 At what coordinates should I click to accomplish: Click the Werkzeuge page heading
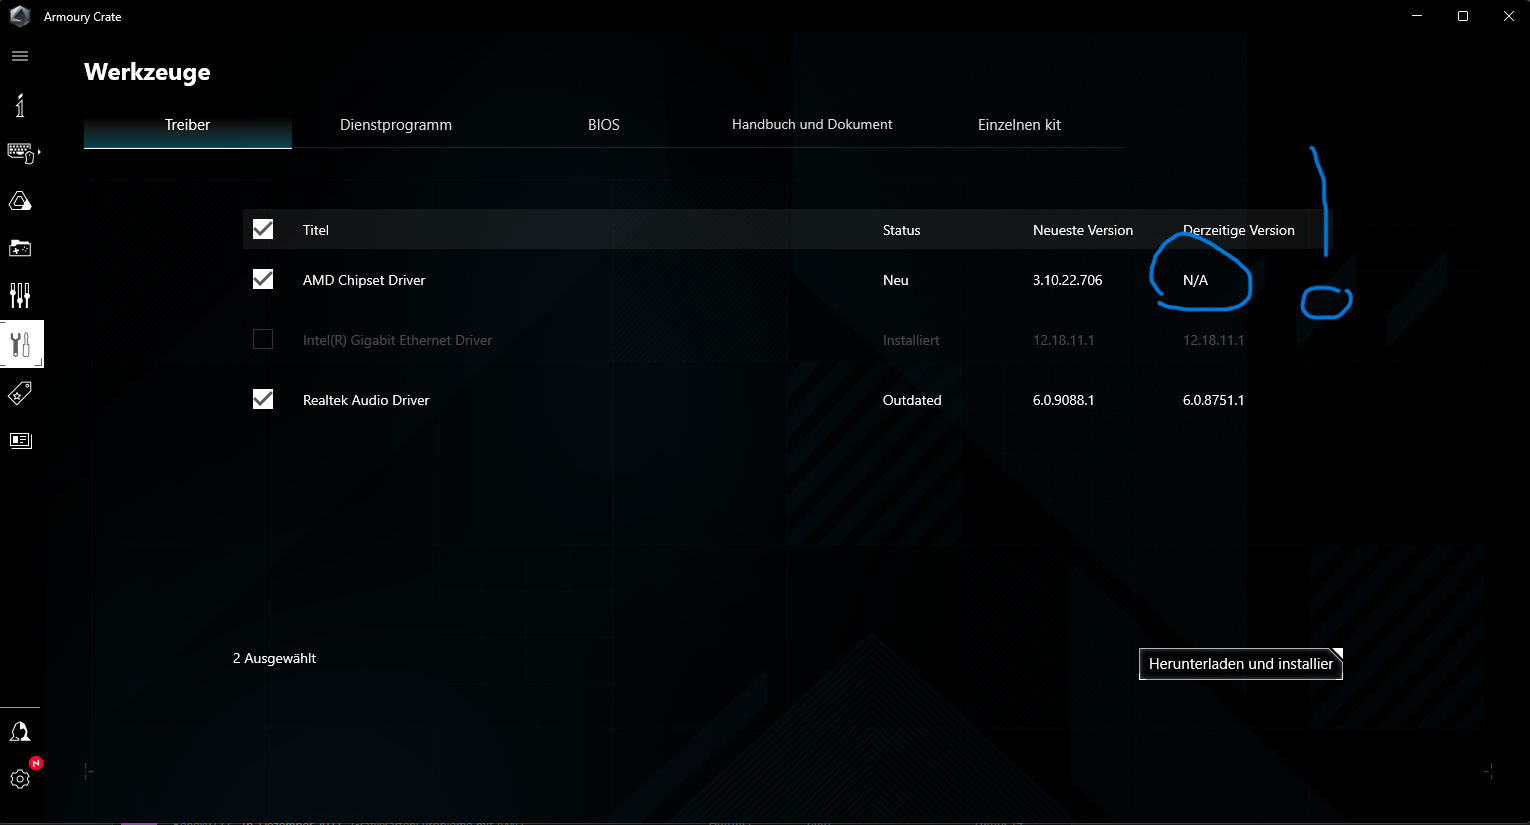pos(147,72)
